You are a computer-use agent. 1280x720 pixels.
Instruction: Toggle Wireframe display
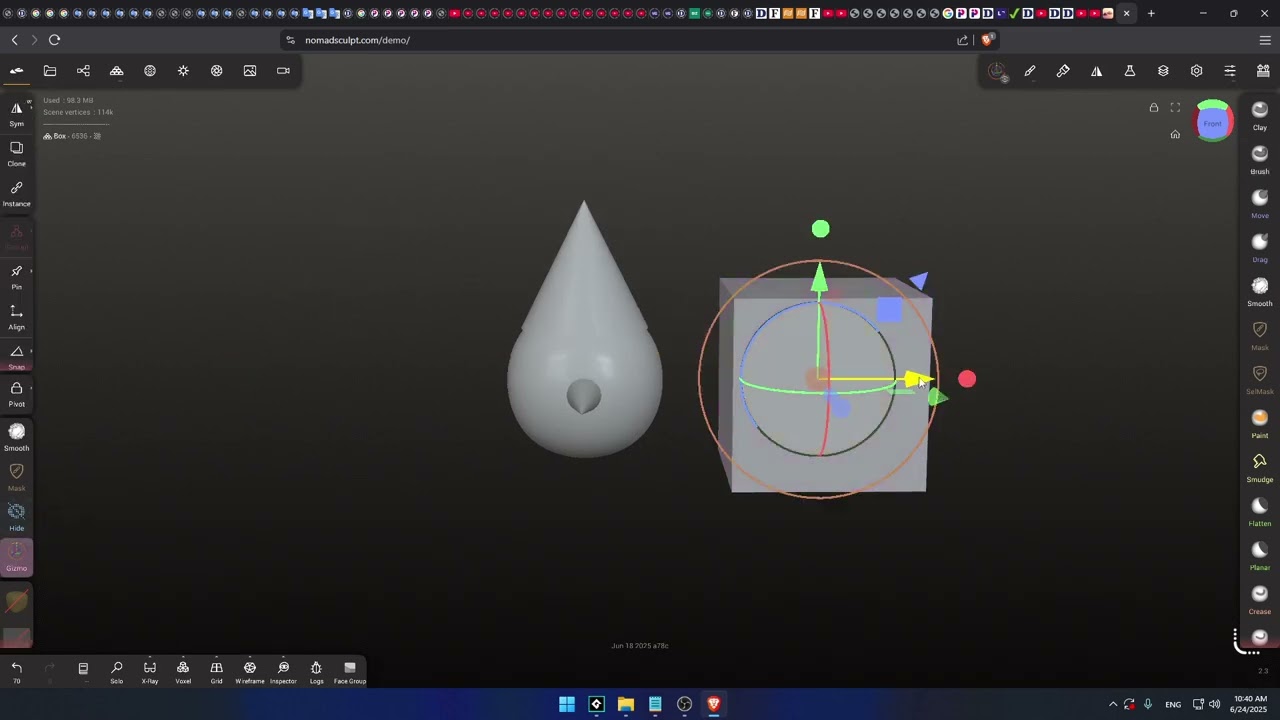coord(250,672)
